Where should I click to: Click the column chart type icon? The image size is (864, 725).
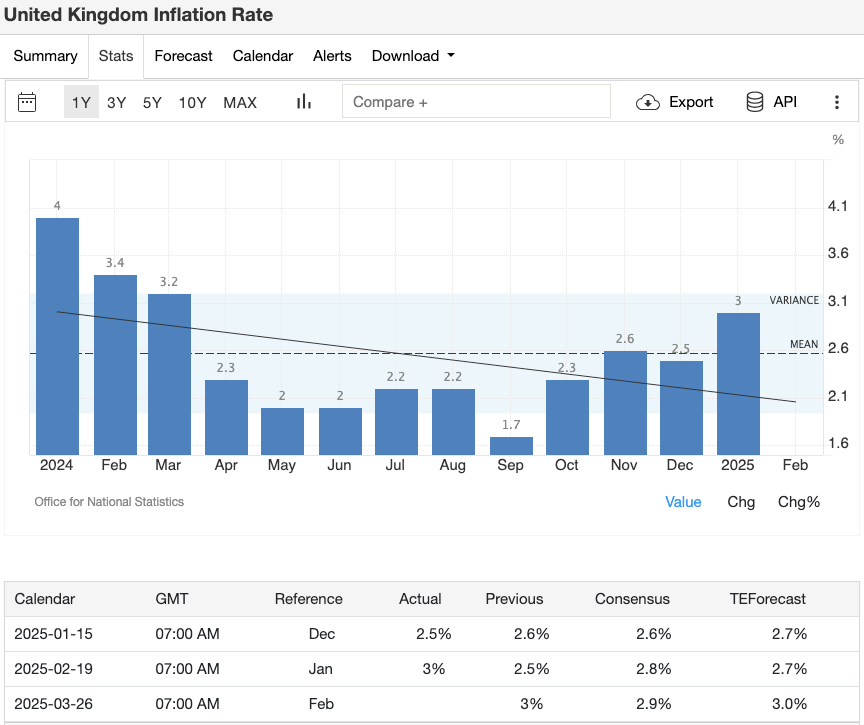pos(303,101)
